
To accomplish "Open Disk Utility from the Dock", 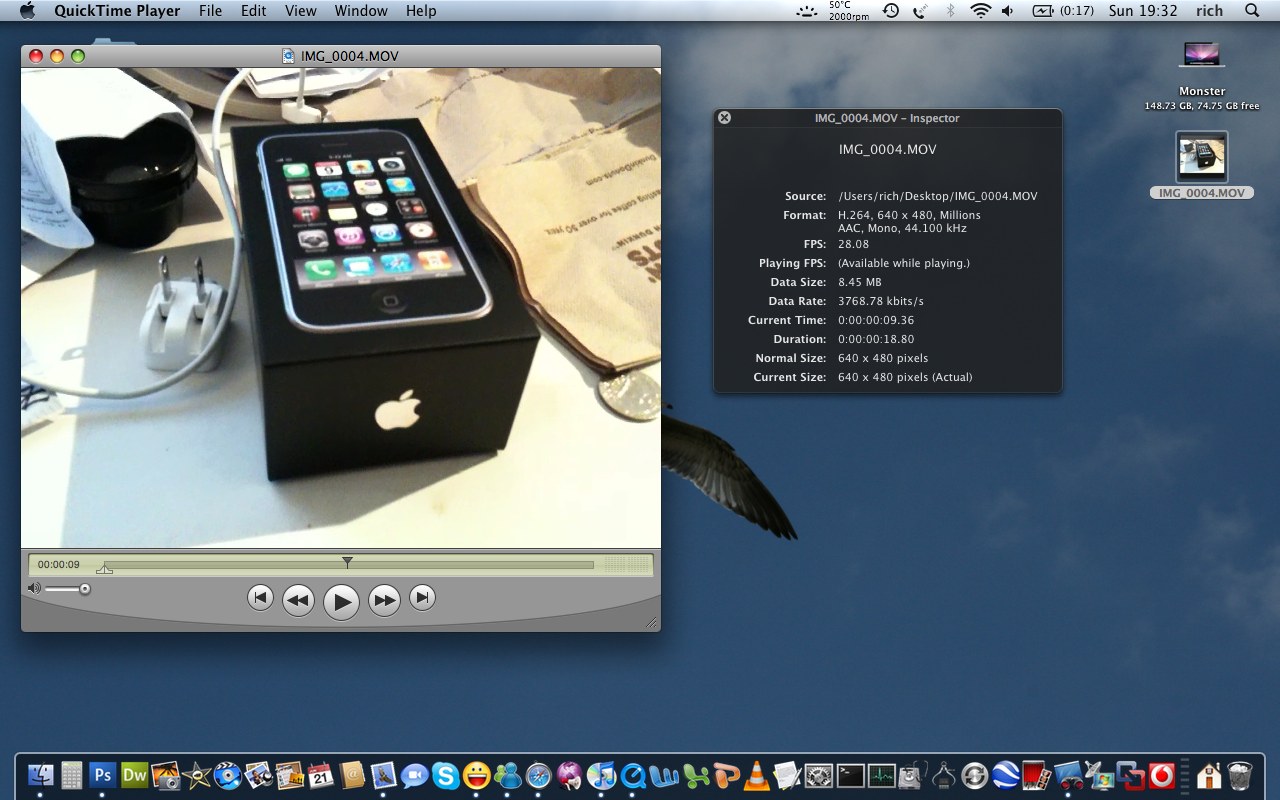I will point(912,775).
